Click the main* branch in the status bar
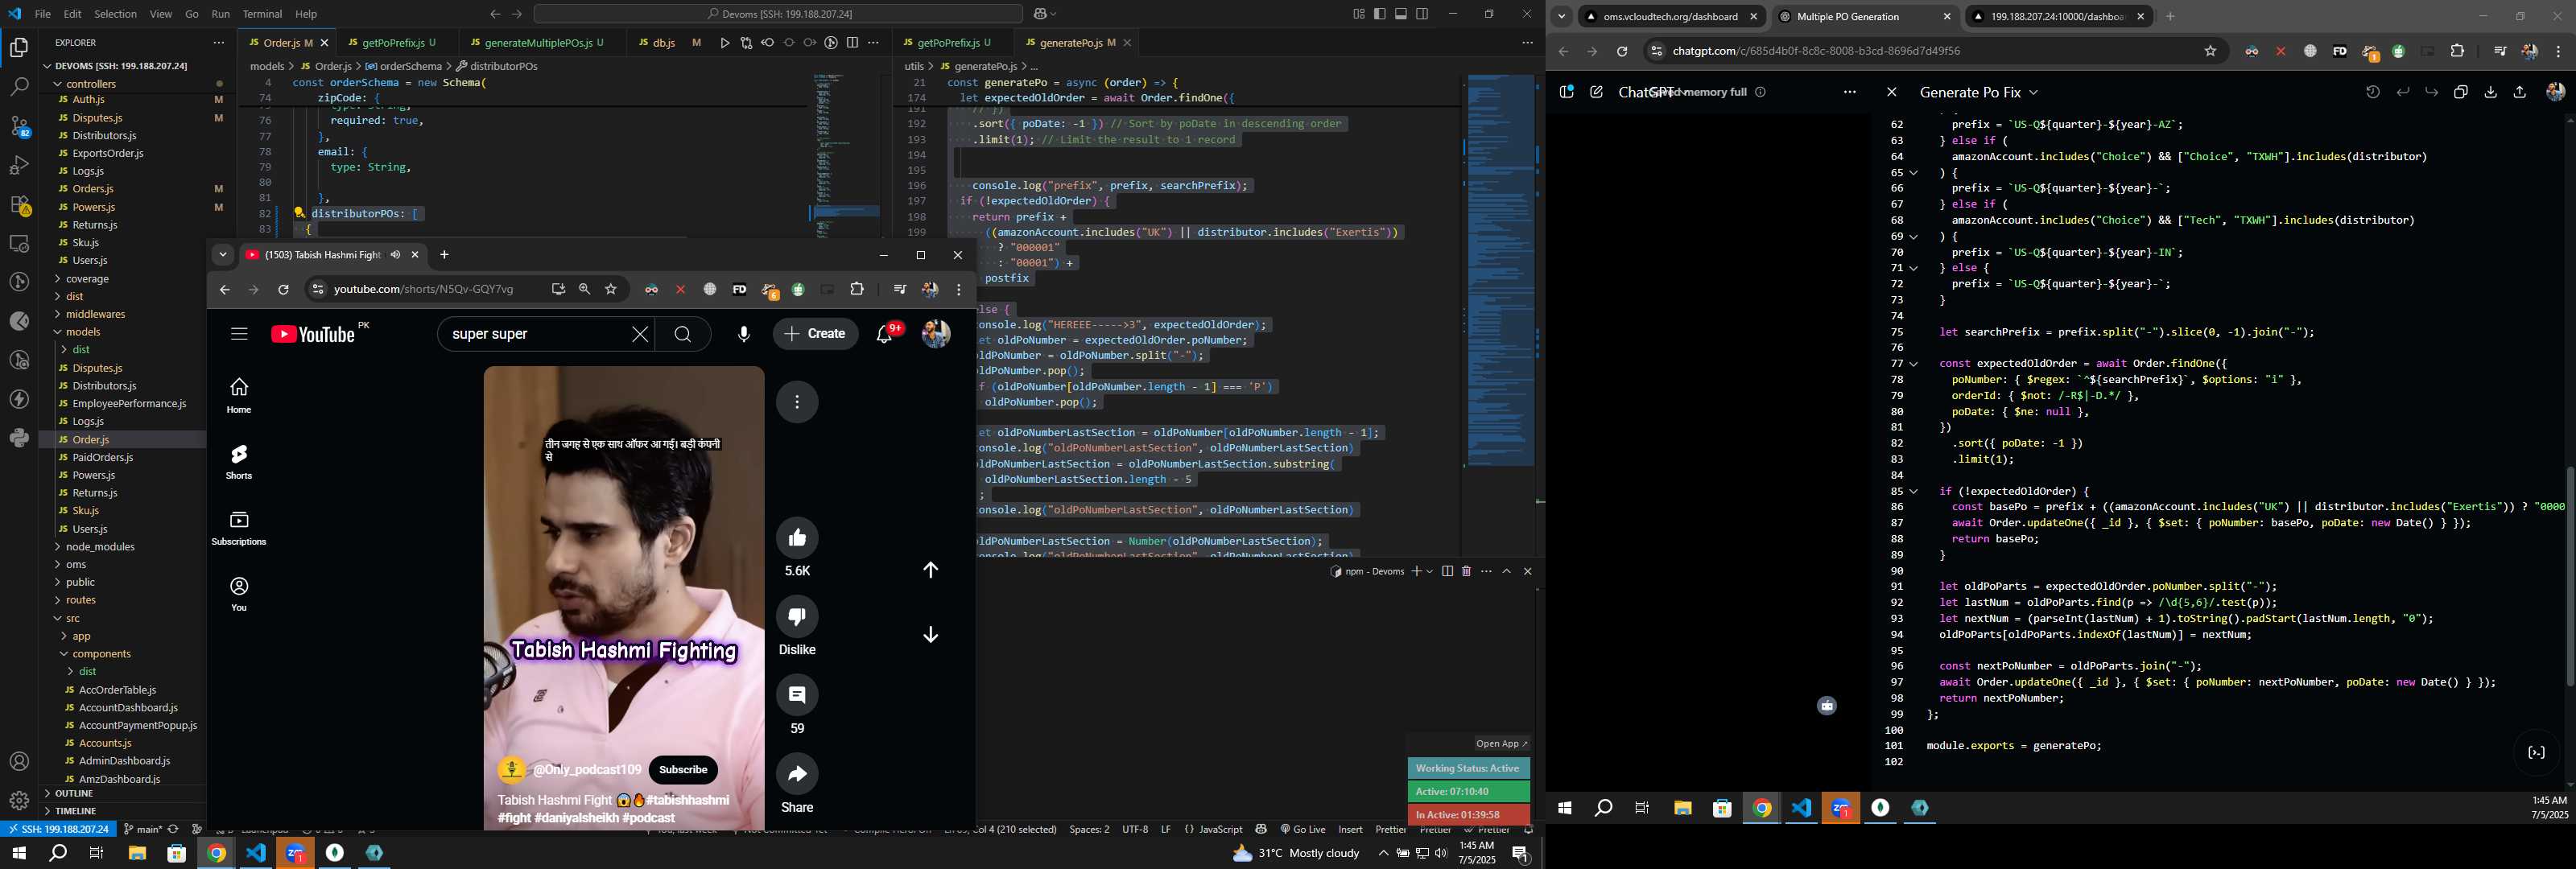 click(x=142, y=829)
